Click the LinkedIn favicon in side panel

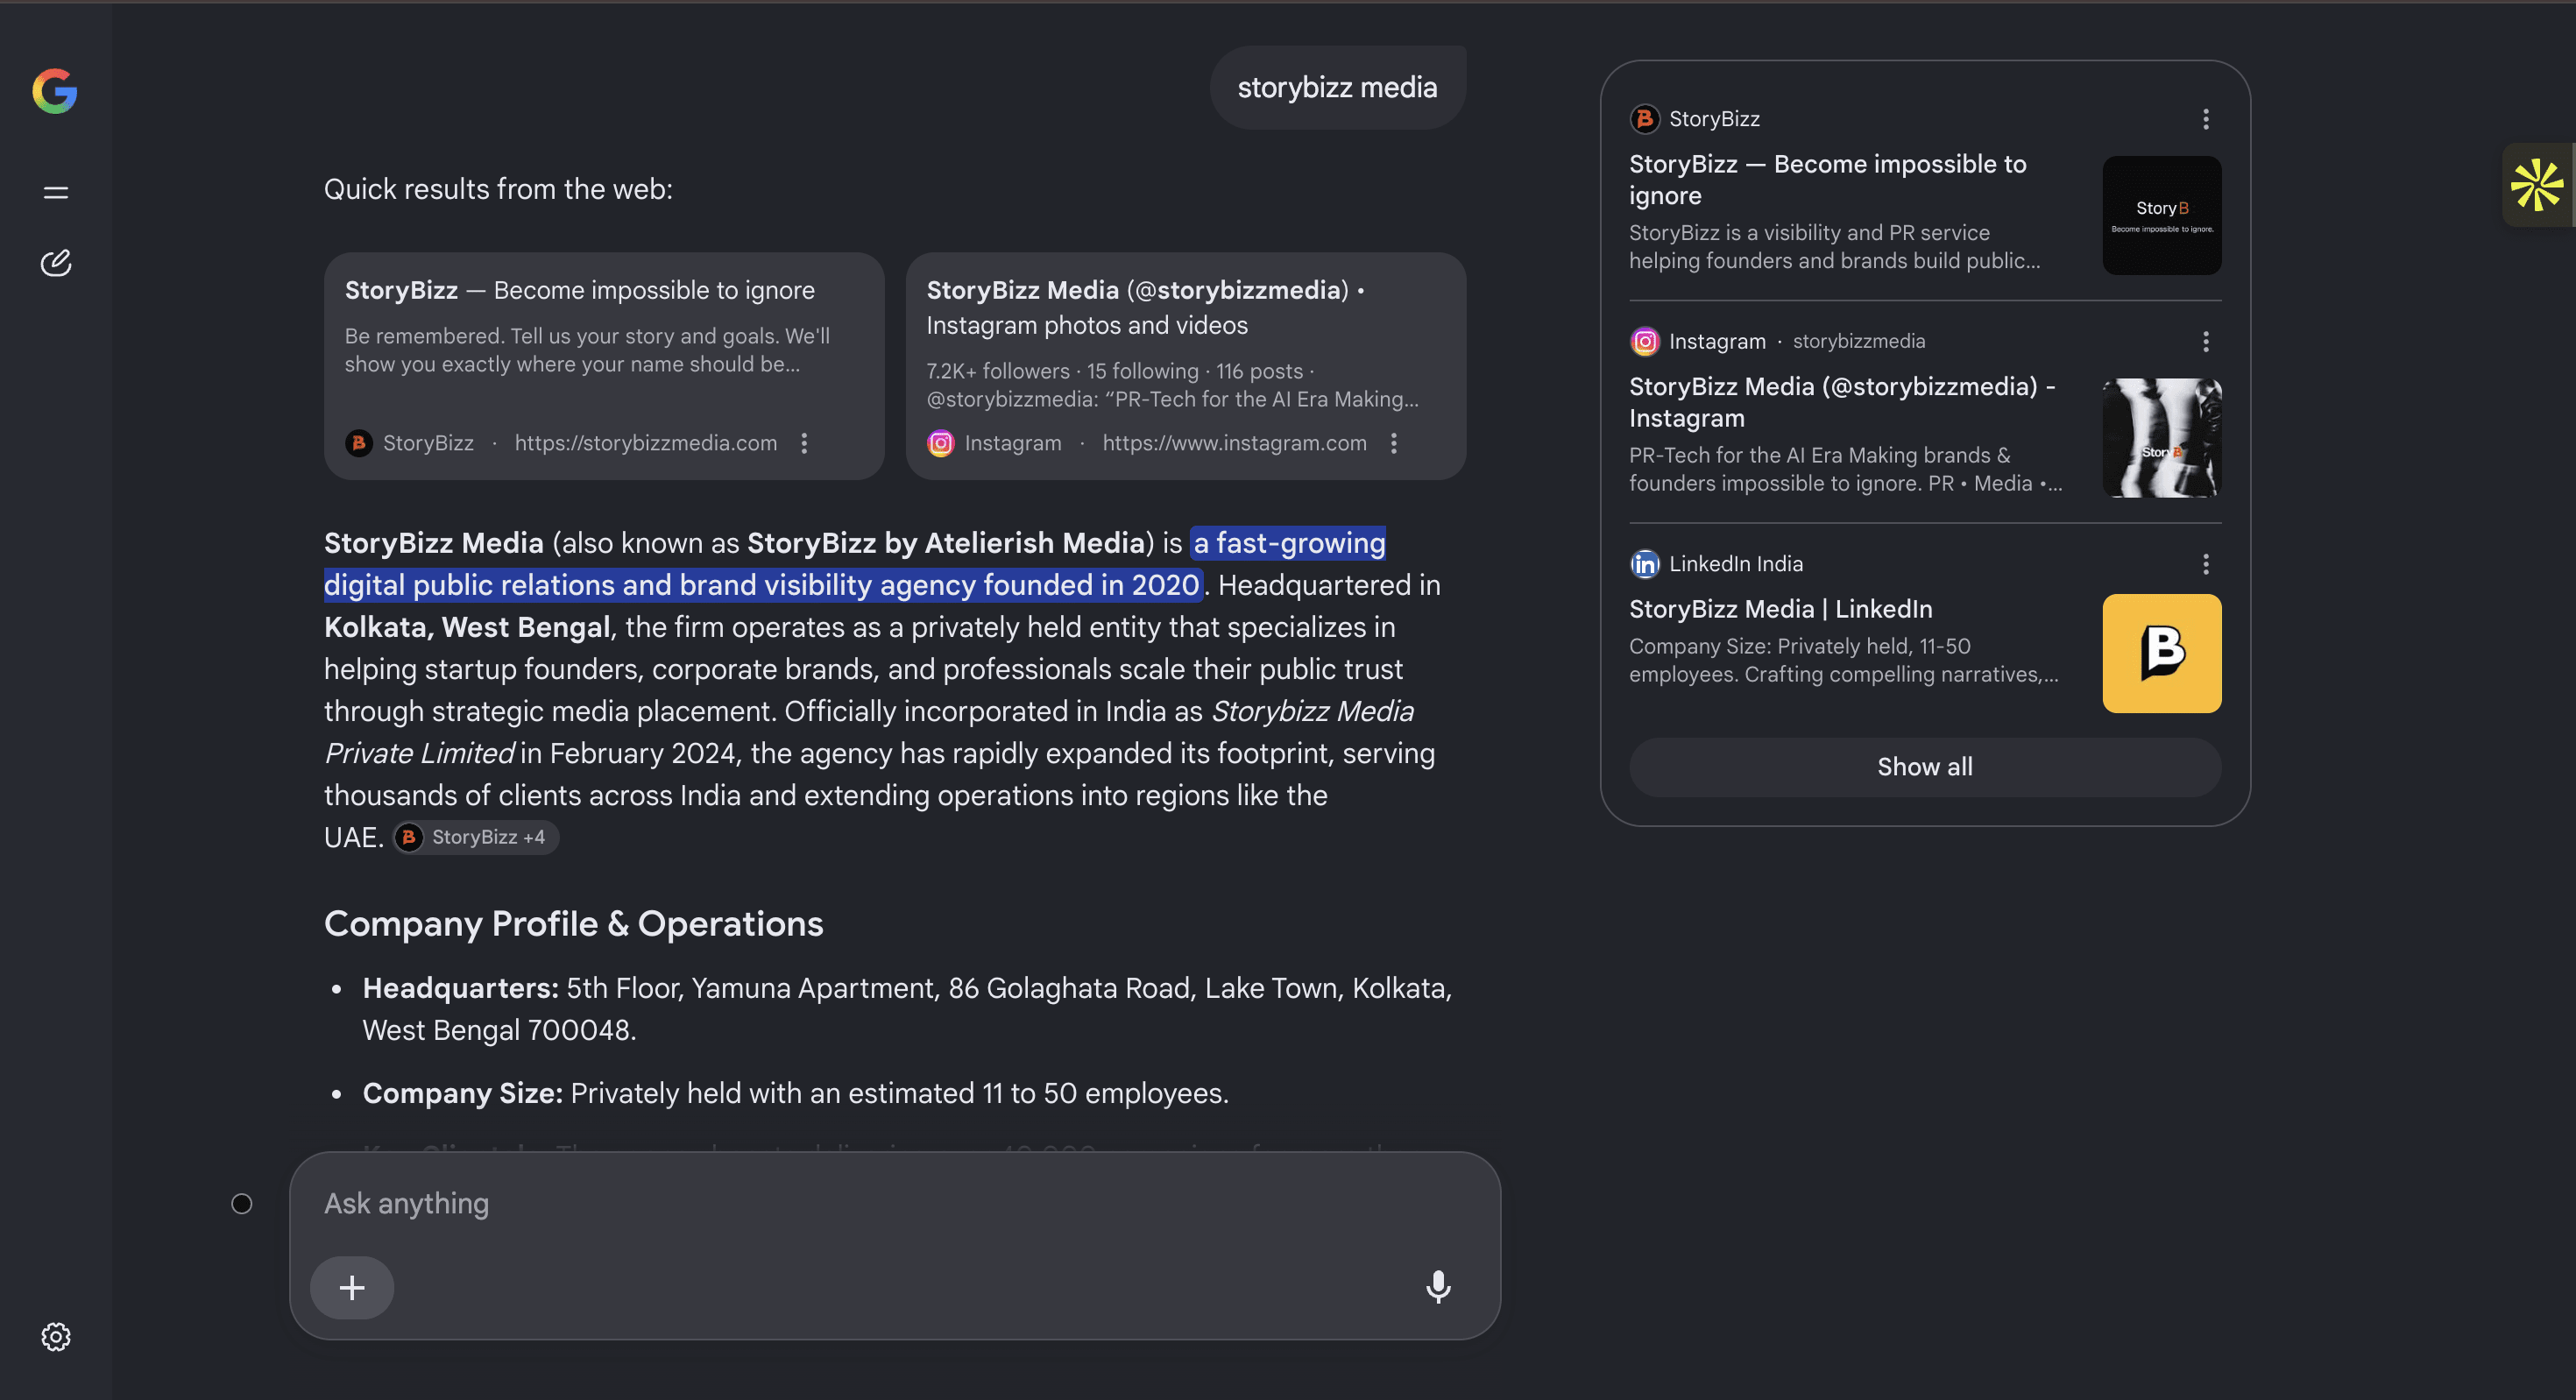[x=1644, y=564]
